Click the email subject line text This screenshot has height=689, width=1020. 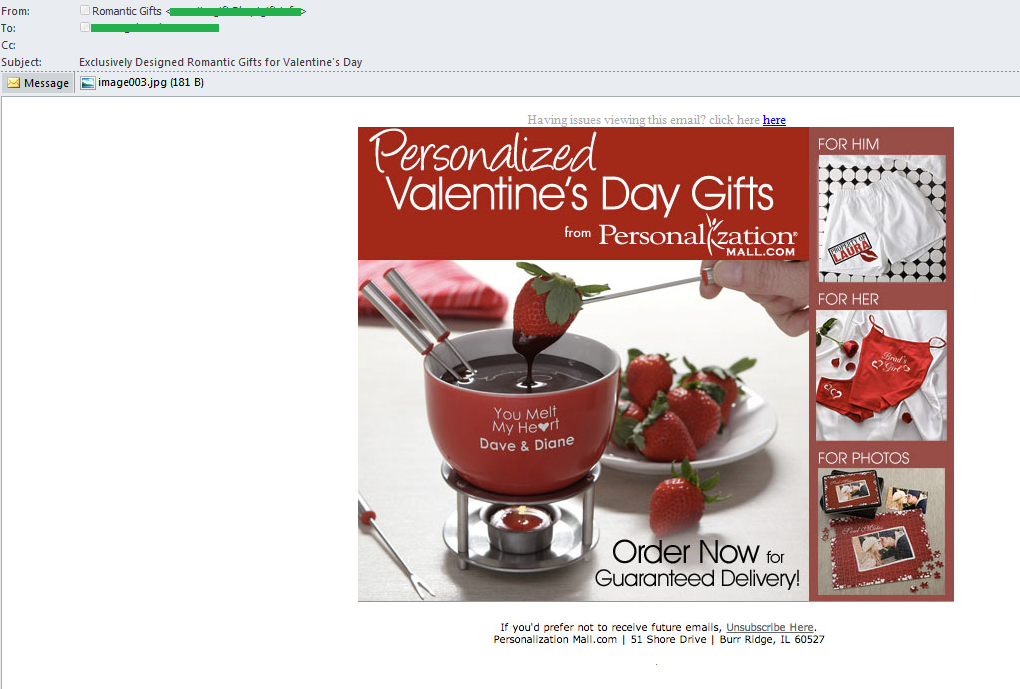(221, 62)
